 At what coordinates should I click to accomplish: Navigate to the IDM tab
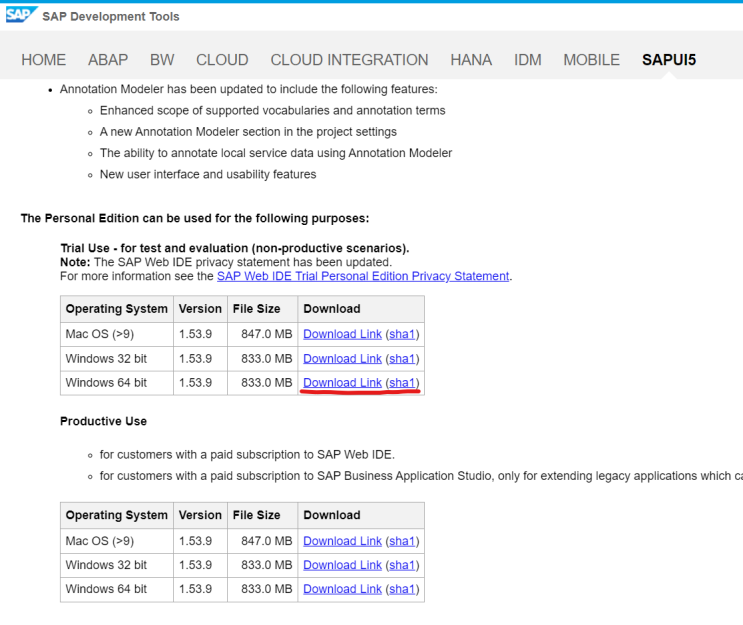(527, 60)
